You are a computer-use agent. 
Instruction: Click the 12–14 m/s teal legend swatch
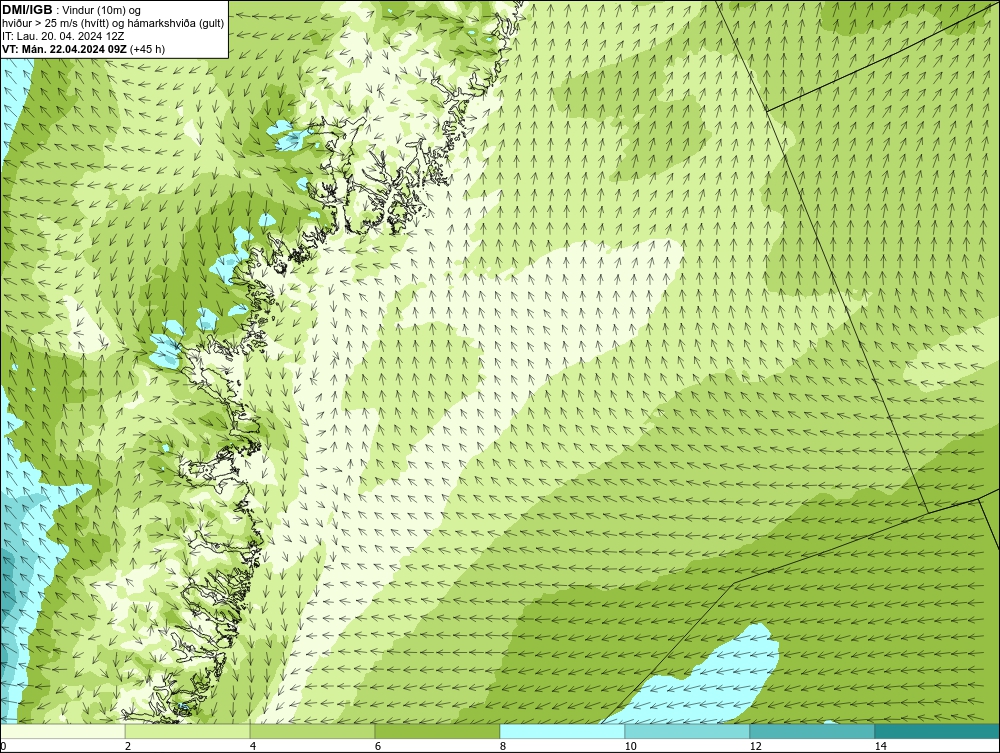click(812, 731)
